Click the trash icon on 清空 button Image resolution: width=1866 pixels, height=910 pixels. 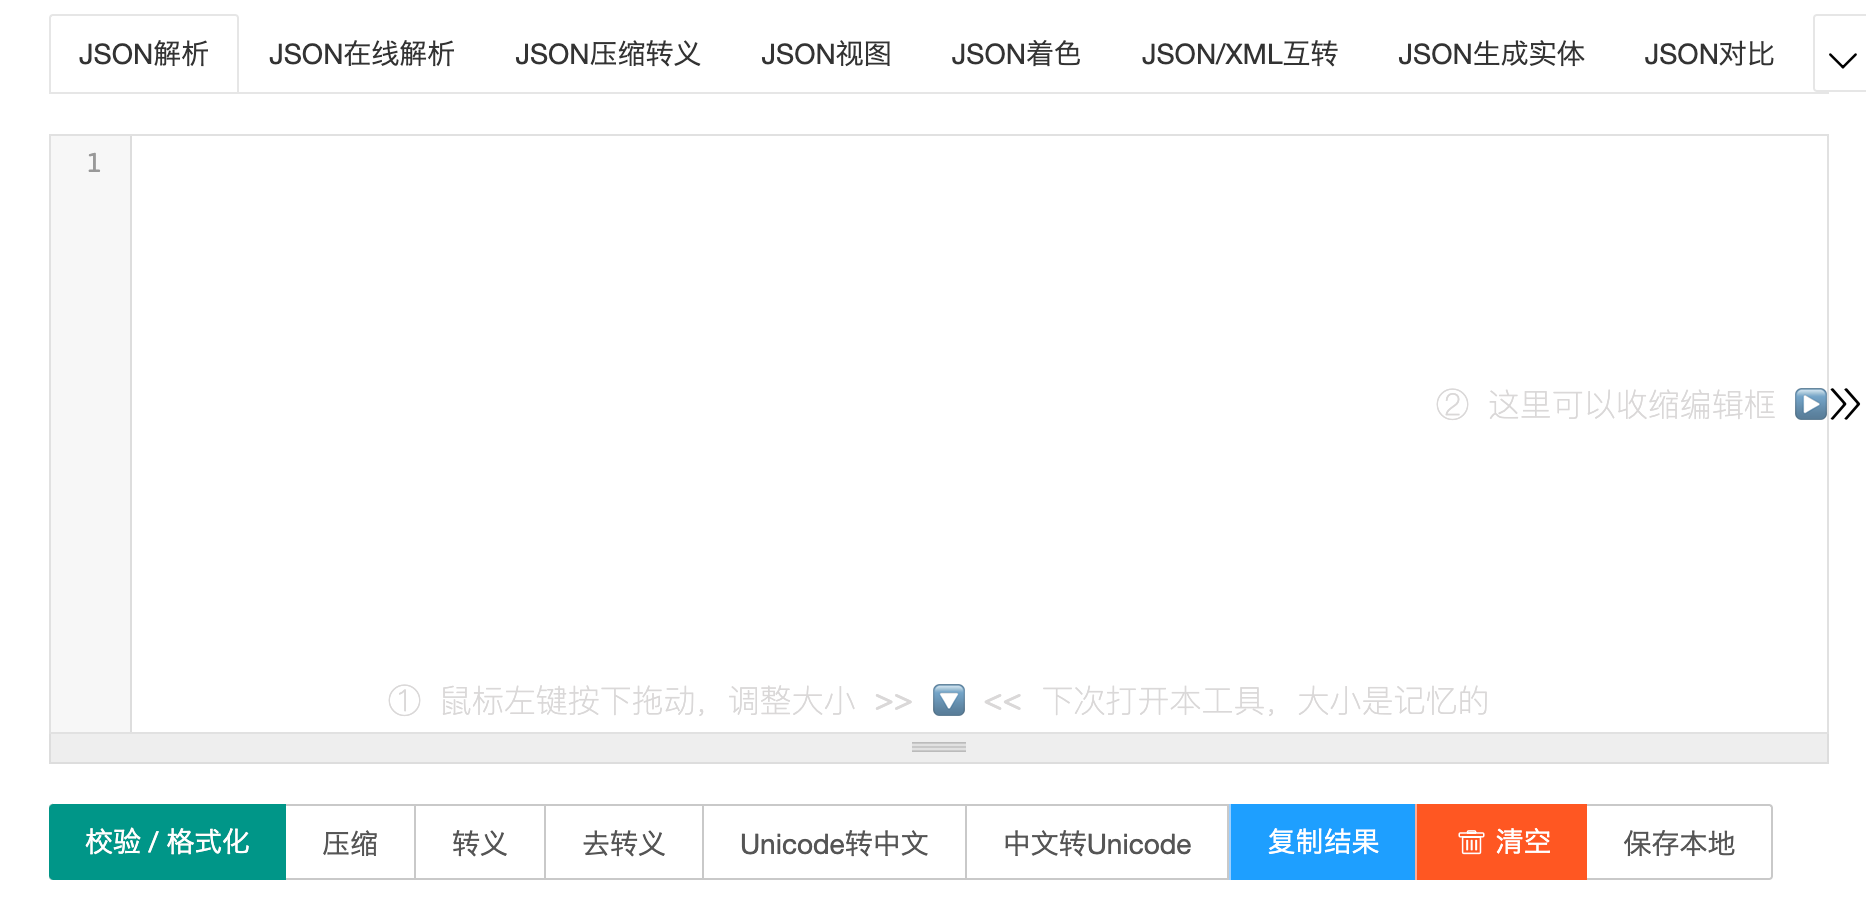click(x=1470, y=843)
